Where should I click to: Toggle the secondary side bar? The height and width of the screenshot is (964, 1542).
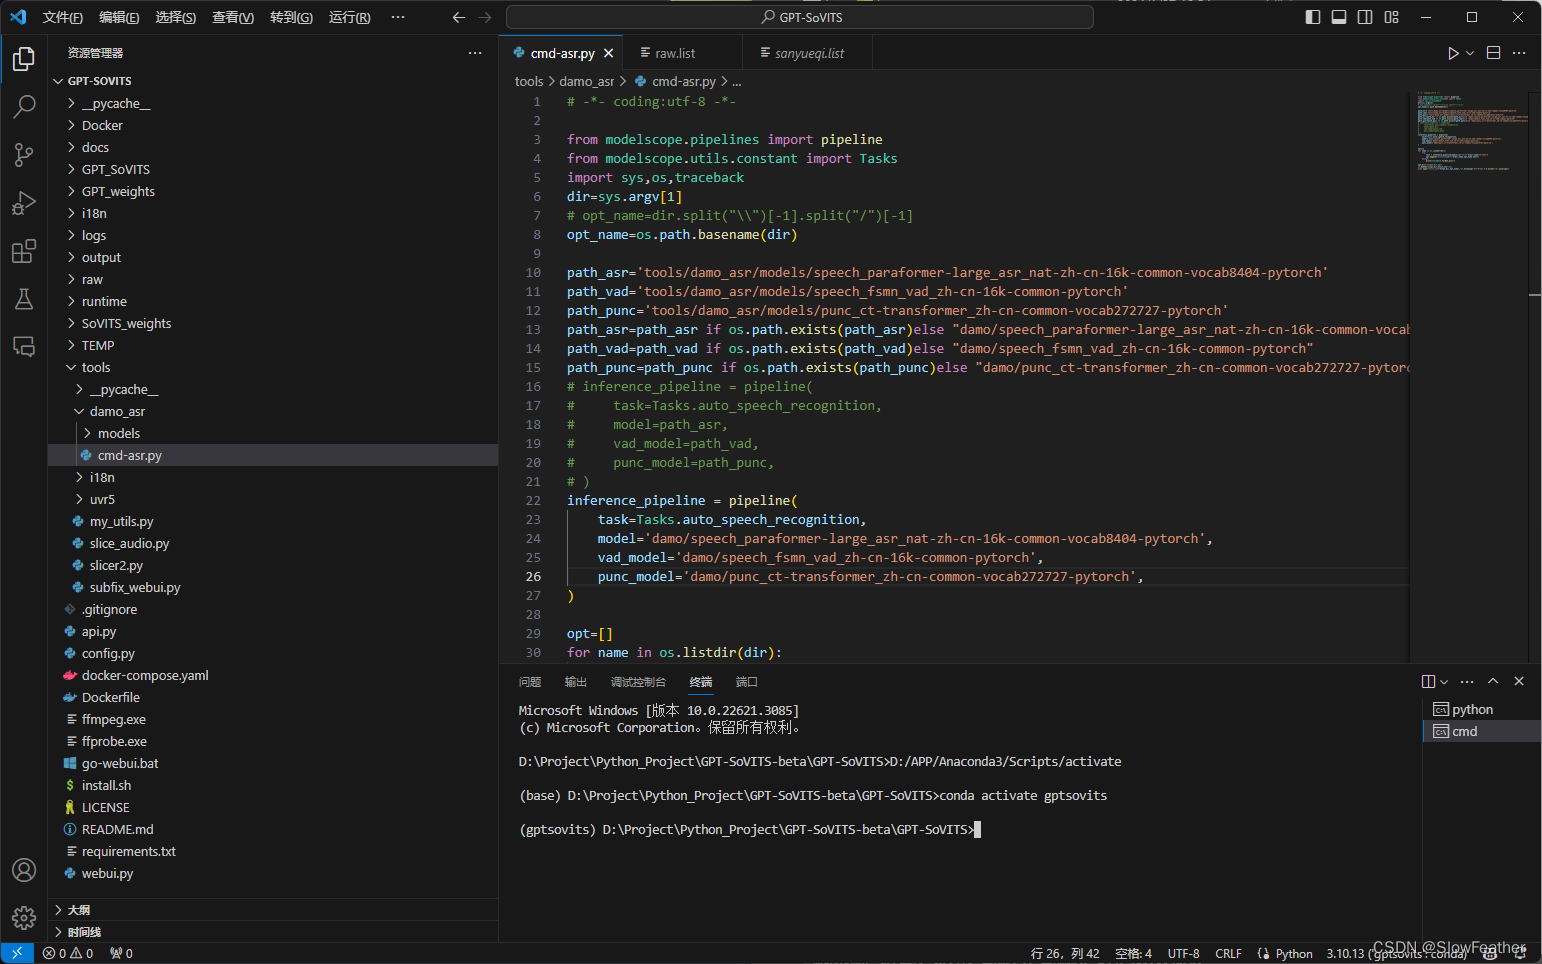pos(1365,17)
